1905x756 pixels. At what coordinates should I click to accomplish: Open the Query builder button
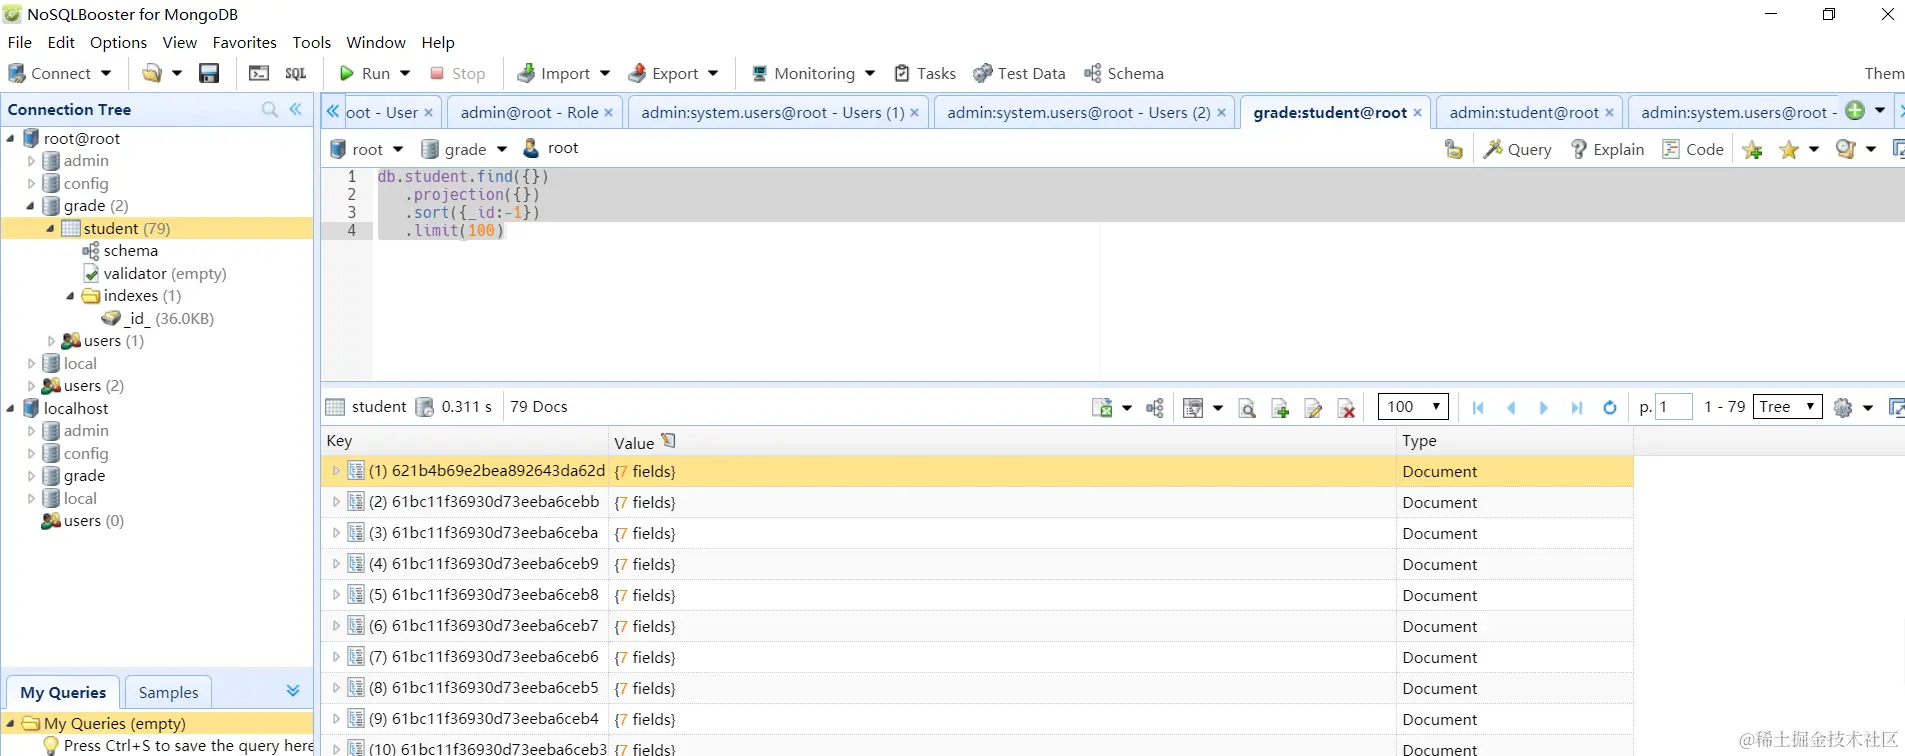pyautogui.click(x=1517, y=149)
